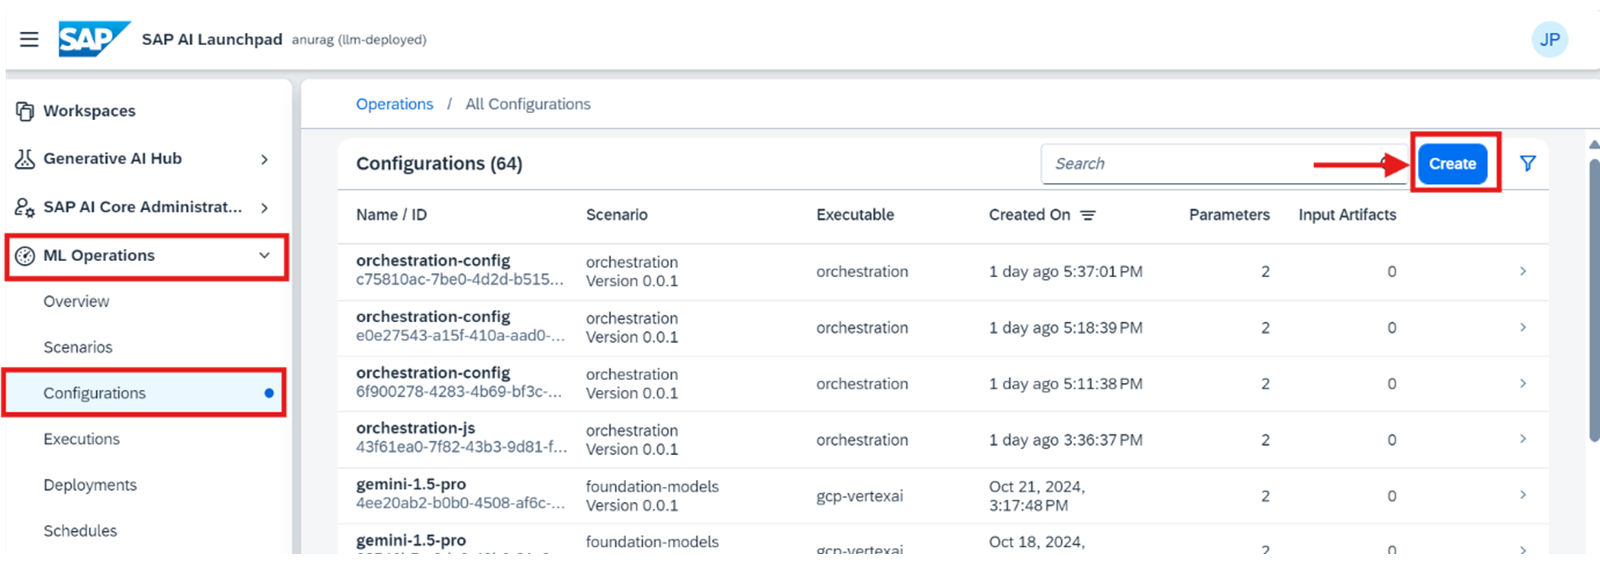Click the All Configurations breadcrumb

(528, 104)
